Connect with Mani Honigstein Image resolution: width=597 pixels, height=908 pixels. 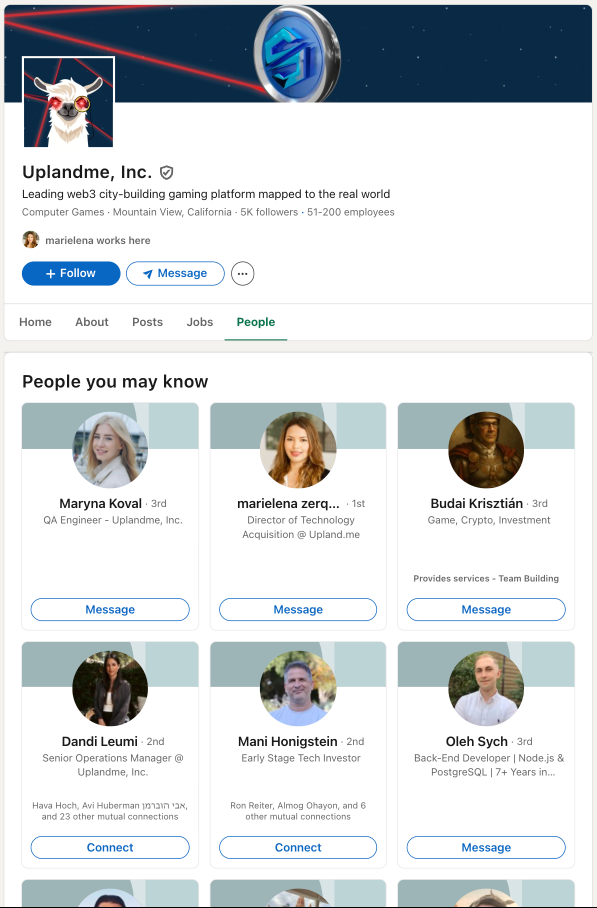coord(298,847)
